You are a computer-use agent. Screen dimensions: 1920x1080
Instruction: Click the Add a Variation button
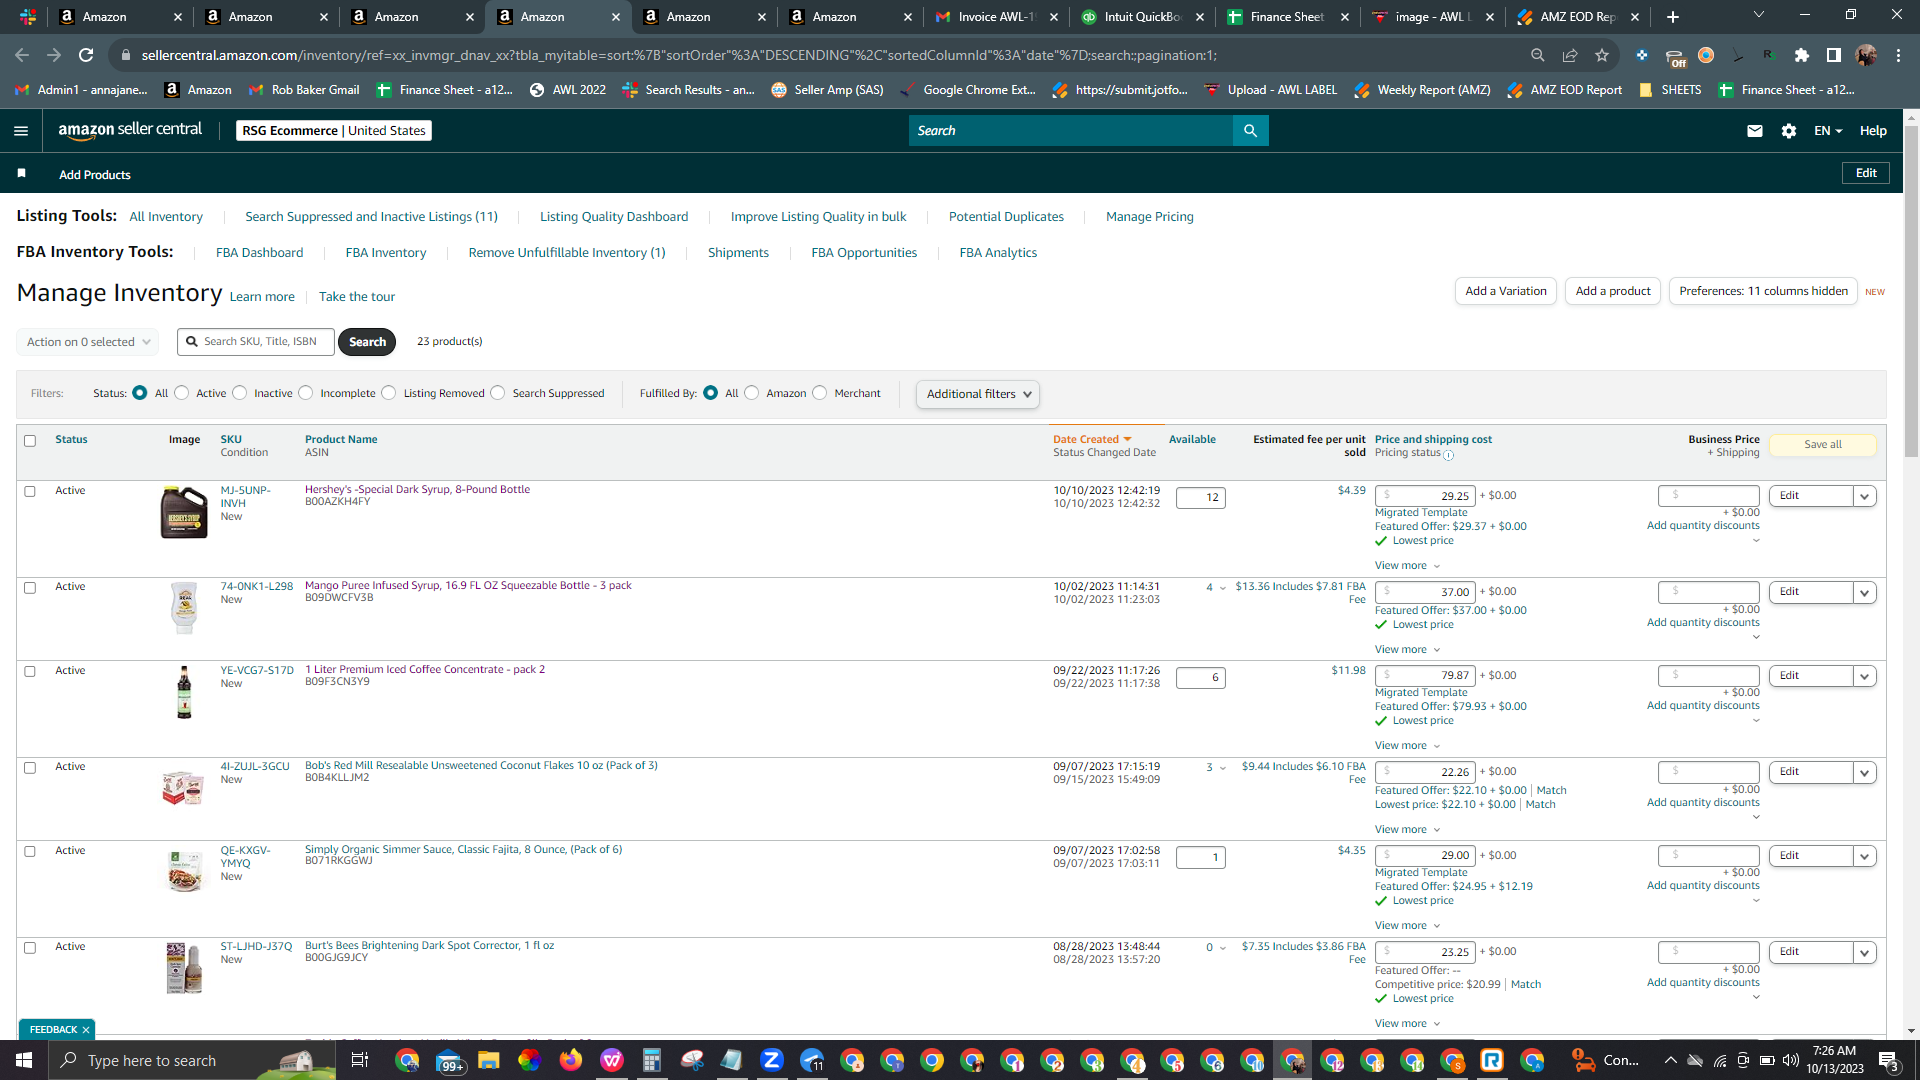click(1506, 291)
